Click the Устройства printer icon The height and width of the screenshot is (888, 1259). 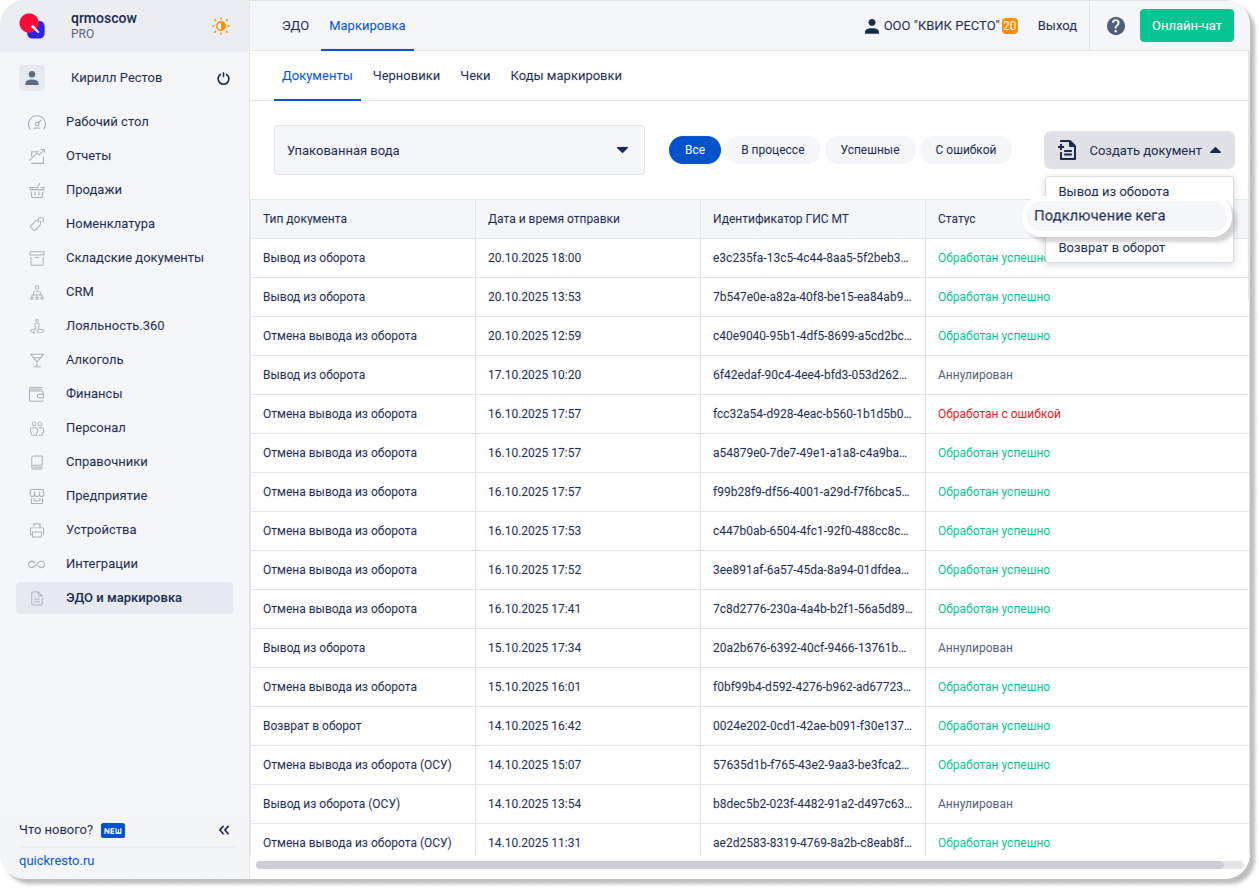point(37,530)
